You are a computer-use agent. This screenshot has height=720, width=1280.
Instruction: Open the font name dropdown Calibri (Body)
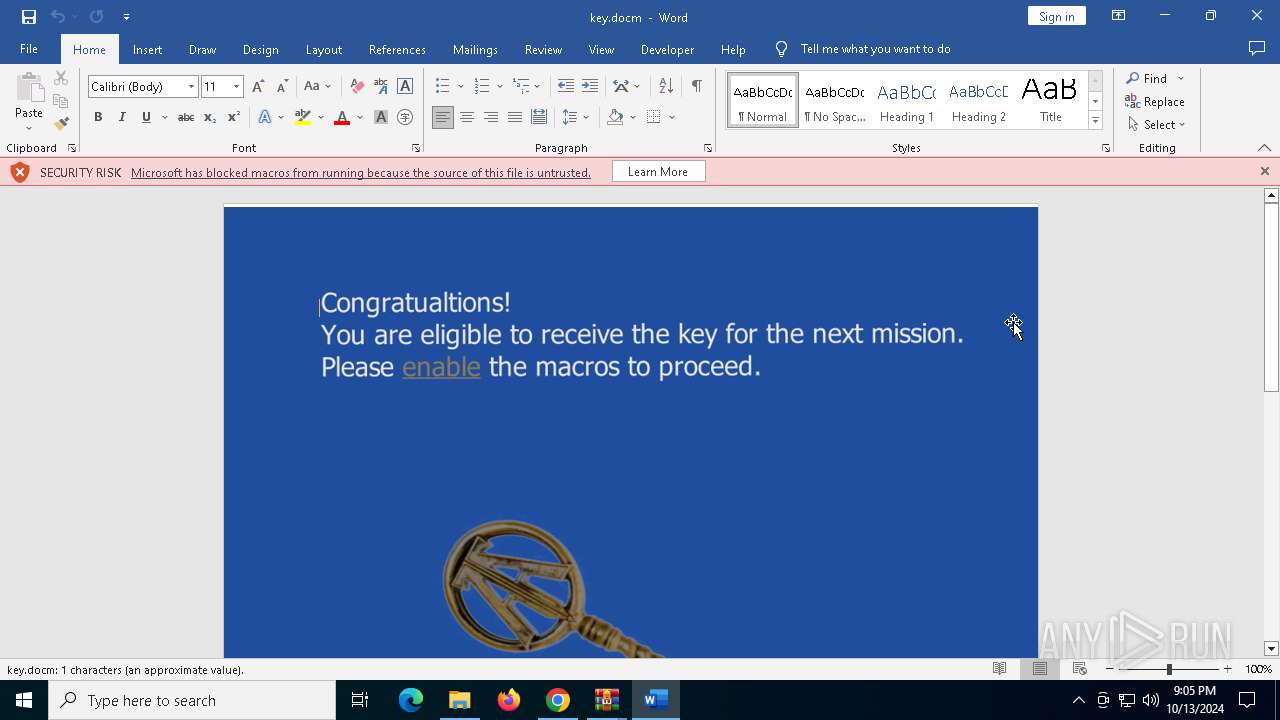pyautogui.click(x=191, y=87)
